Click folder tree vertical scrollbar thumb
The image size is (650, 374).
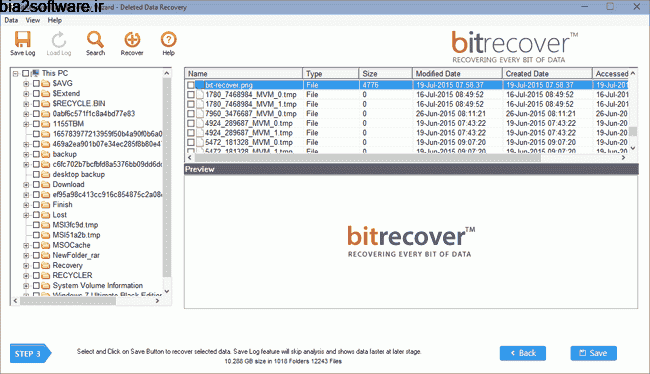click(x=167, y=177)
